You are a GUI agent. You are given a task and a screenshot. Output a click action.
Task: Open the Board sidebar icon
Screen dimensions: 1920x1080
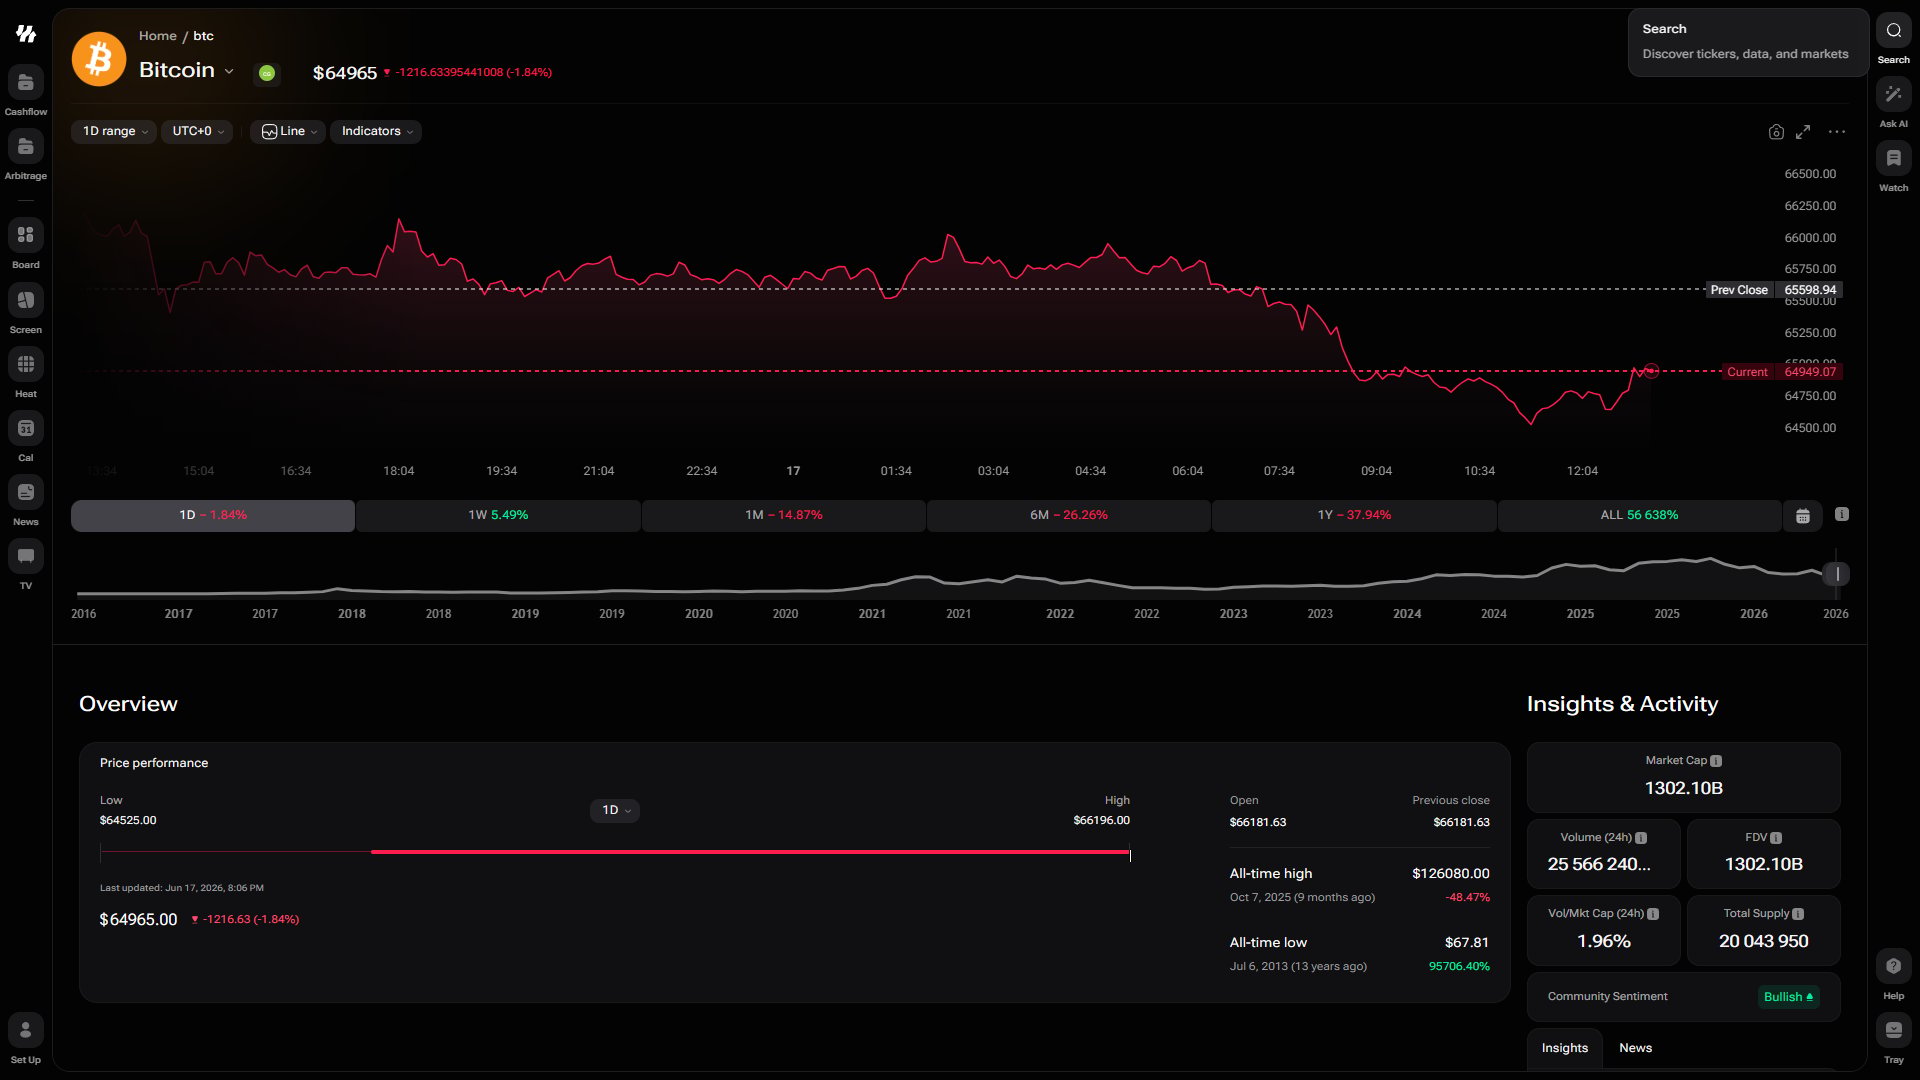(26, 235)
